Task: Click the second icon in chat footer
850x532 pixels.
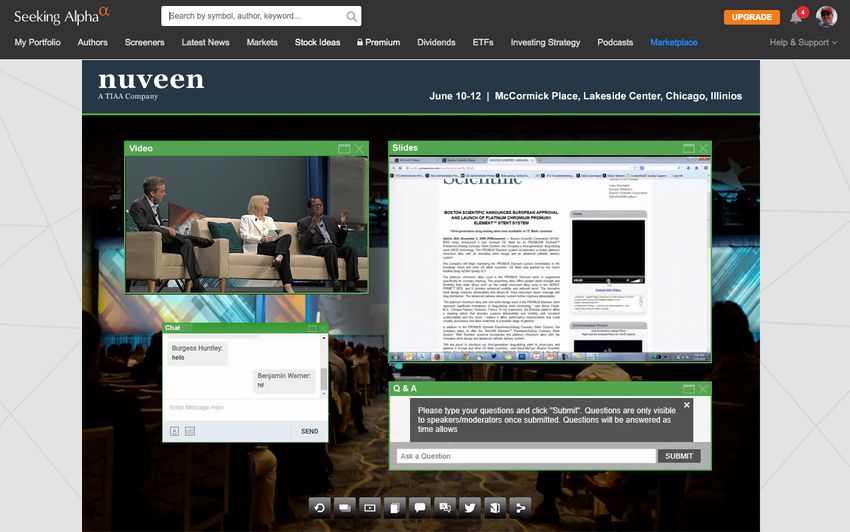Action: [x=190, y=431]
